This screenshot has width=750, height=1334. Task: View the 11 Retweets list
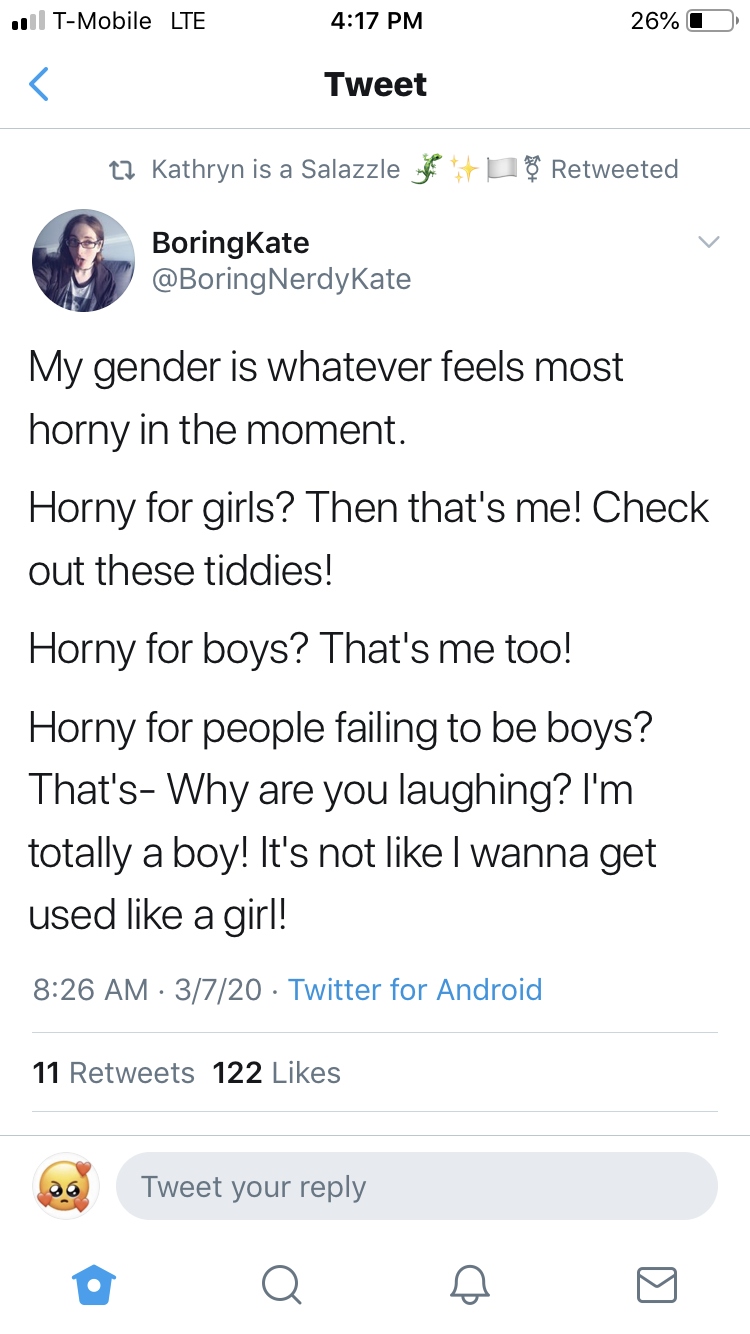[113, 1073]
